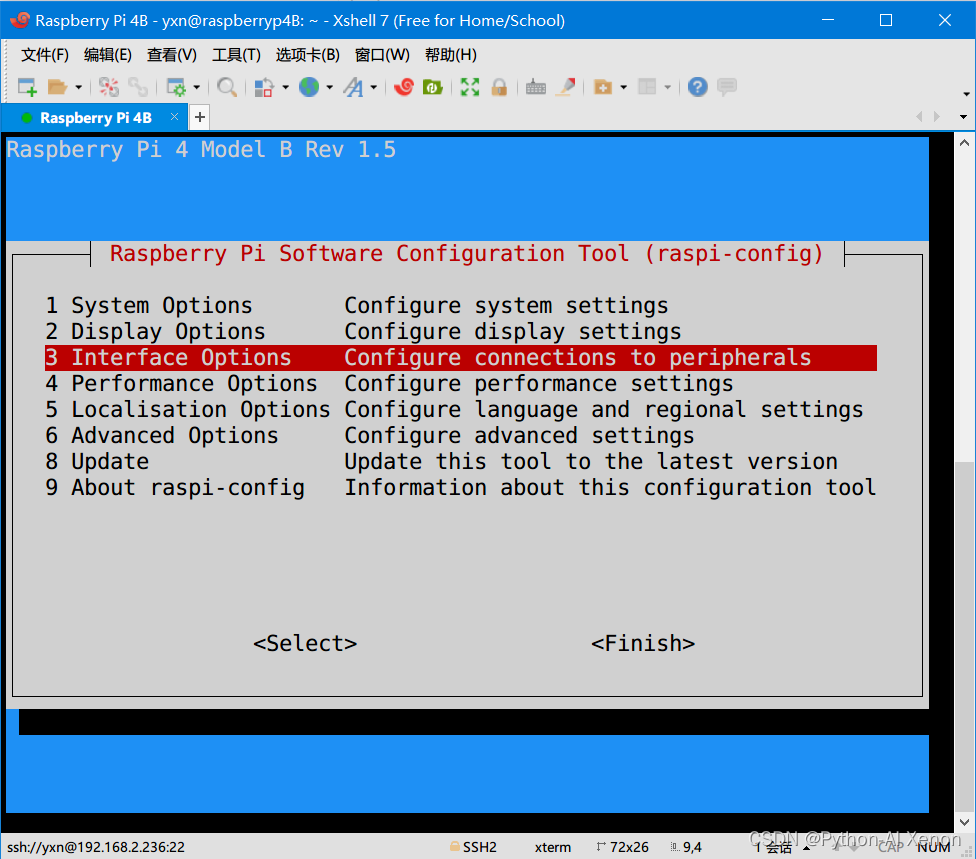This screenshot has height=859, width=976.
Task: Click the tab scroll left arrow
Action: coord(919,116)
